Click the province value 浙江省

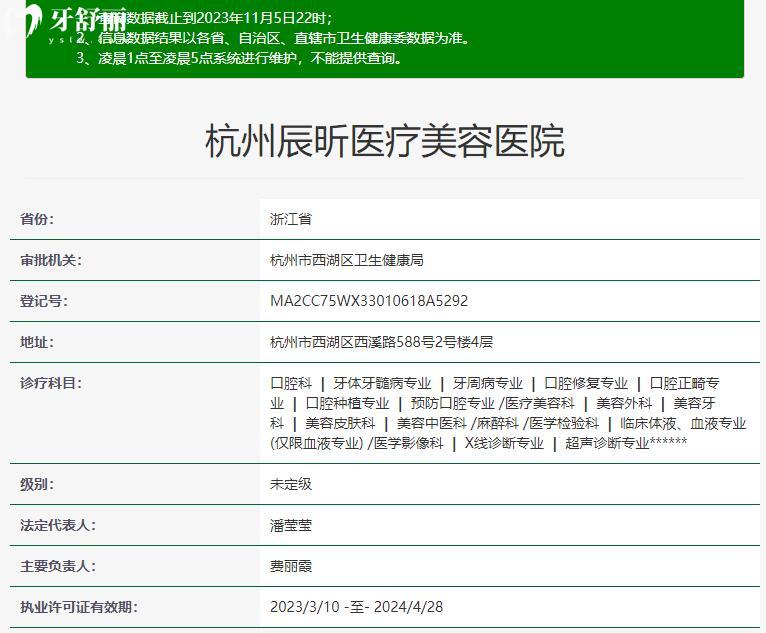291,219
